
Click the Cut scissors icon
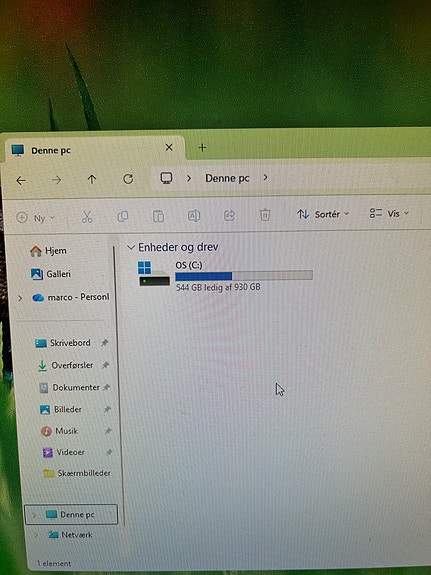tap(87, 217)
